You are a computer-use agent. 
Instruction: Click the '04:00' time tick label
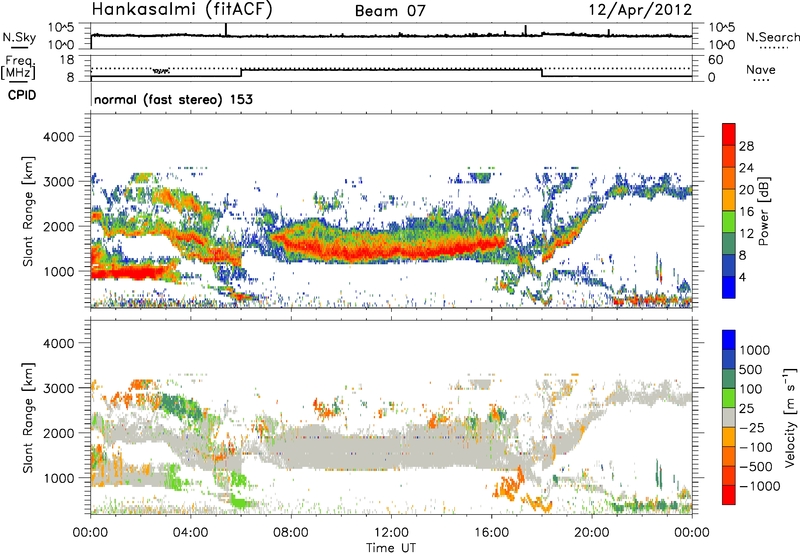click(190, 533)
